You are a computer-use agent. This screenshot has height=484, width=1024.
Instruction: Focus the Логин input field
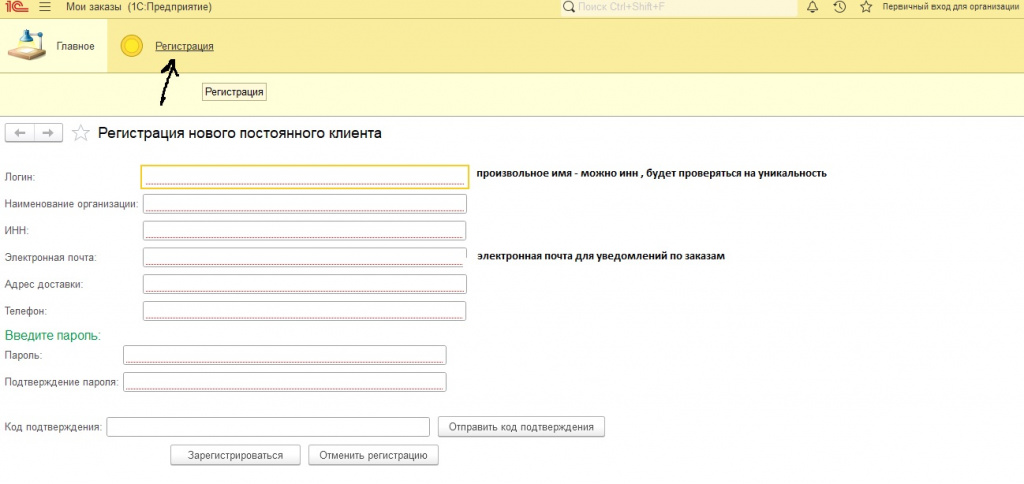[x=305, y=176]
